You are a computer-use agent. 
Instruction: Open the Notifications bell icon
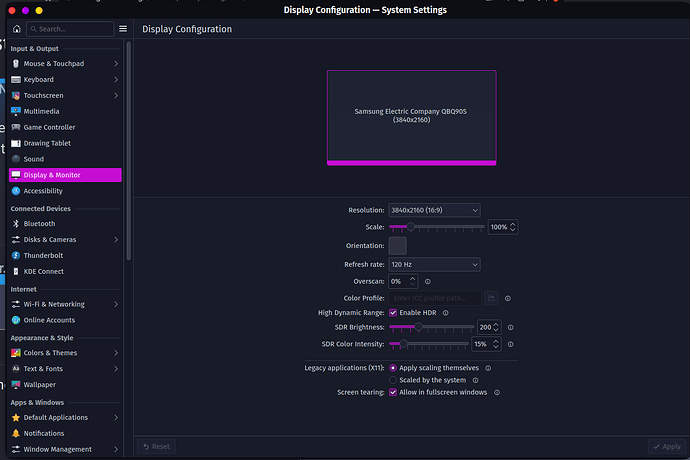16,433
